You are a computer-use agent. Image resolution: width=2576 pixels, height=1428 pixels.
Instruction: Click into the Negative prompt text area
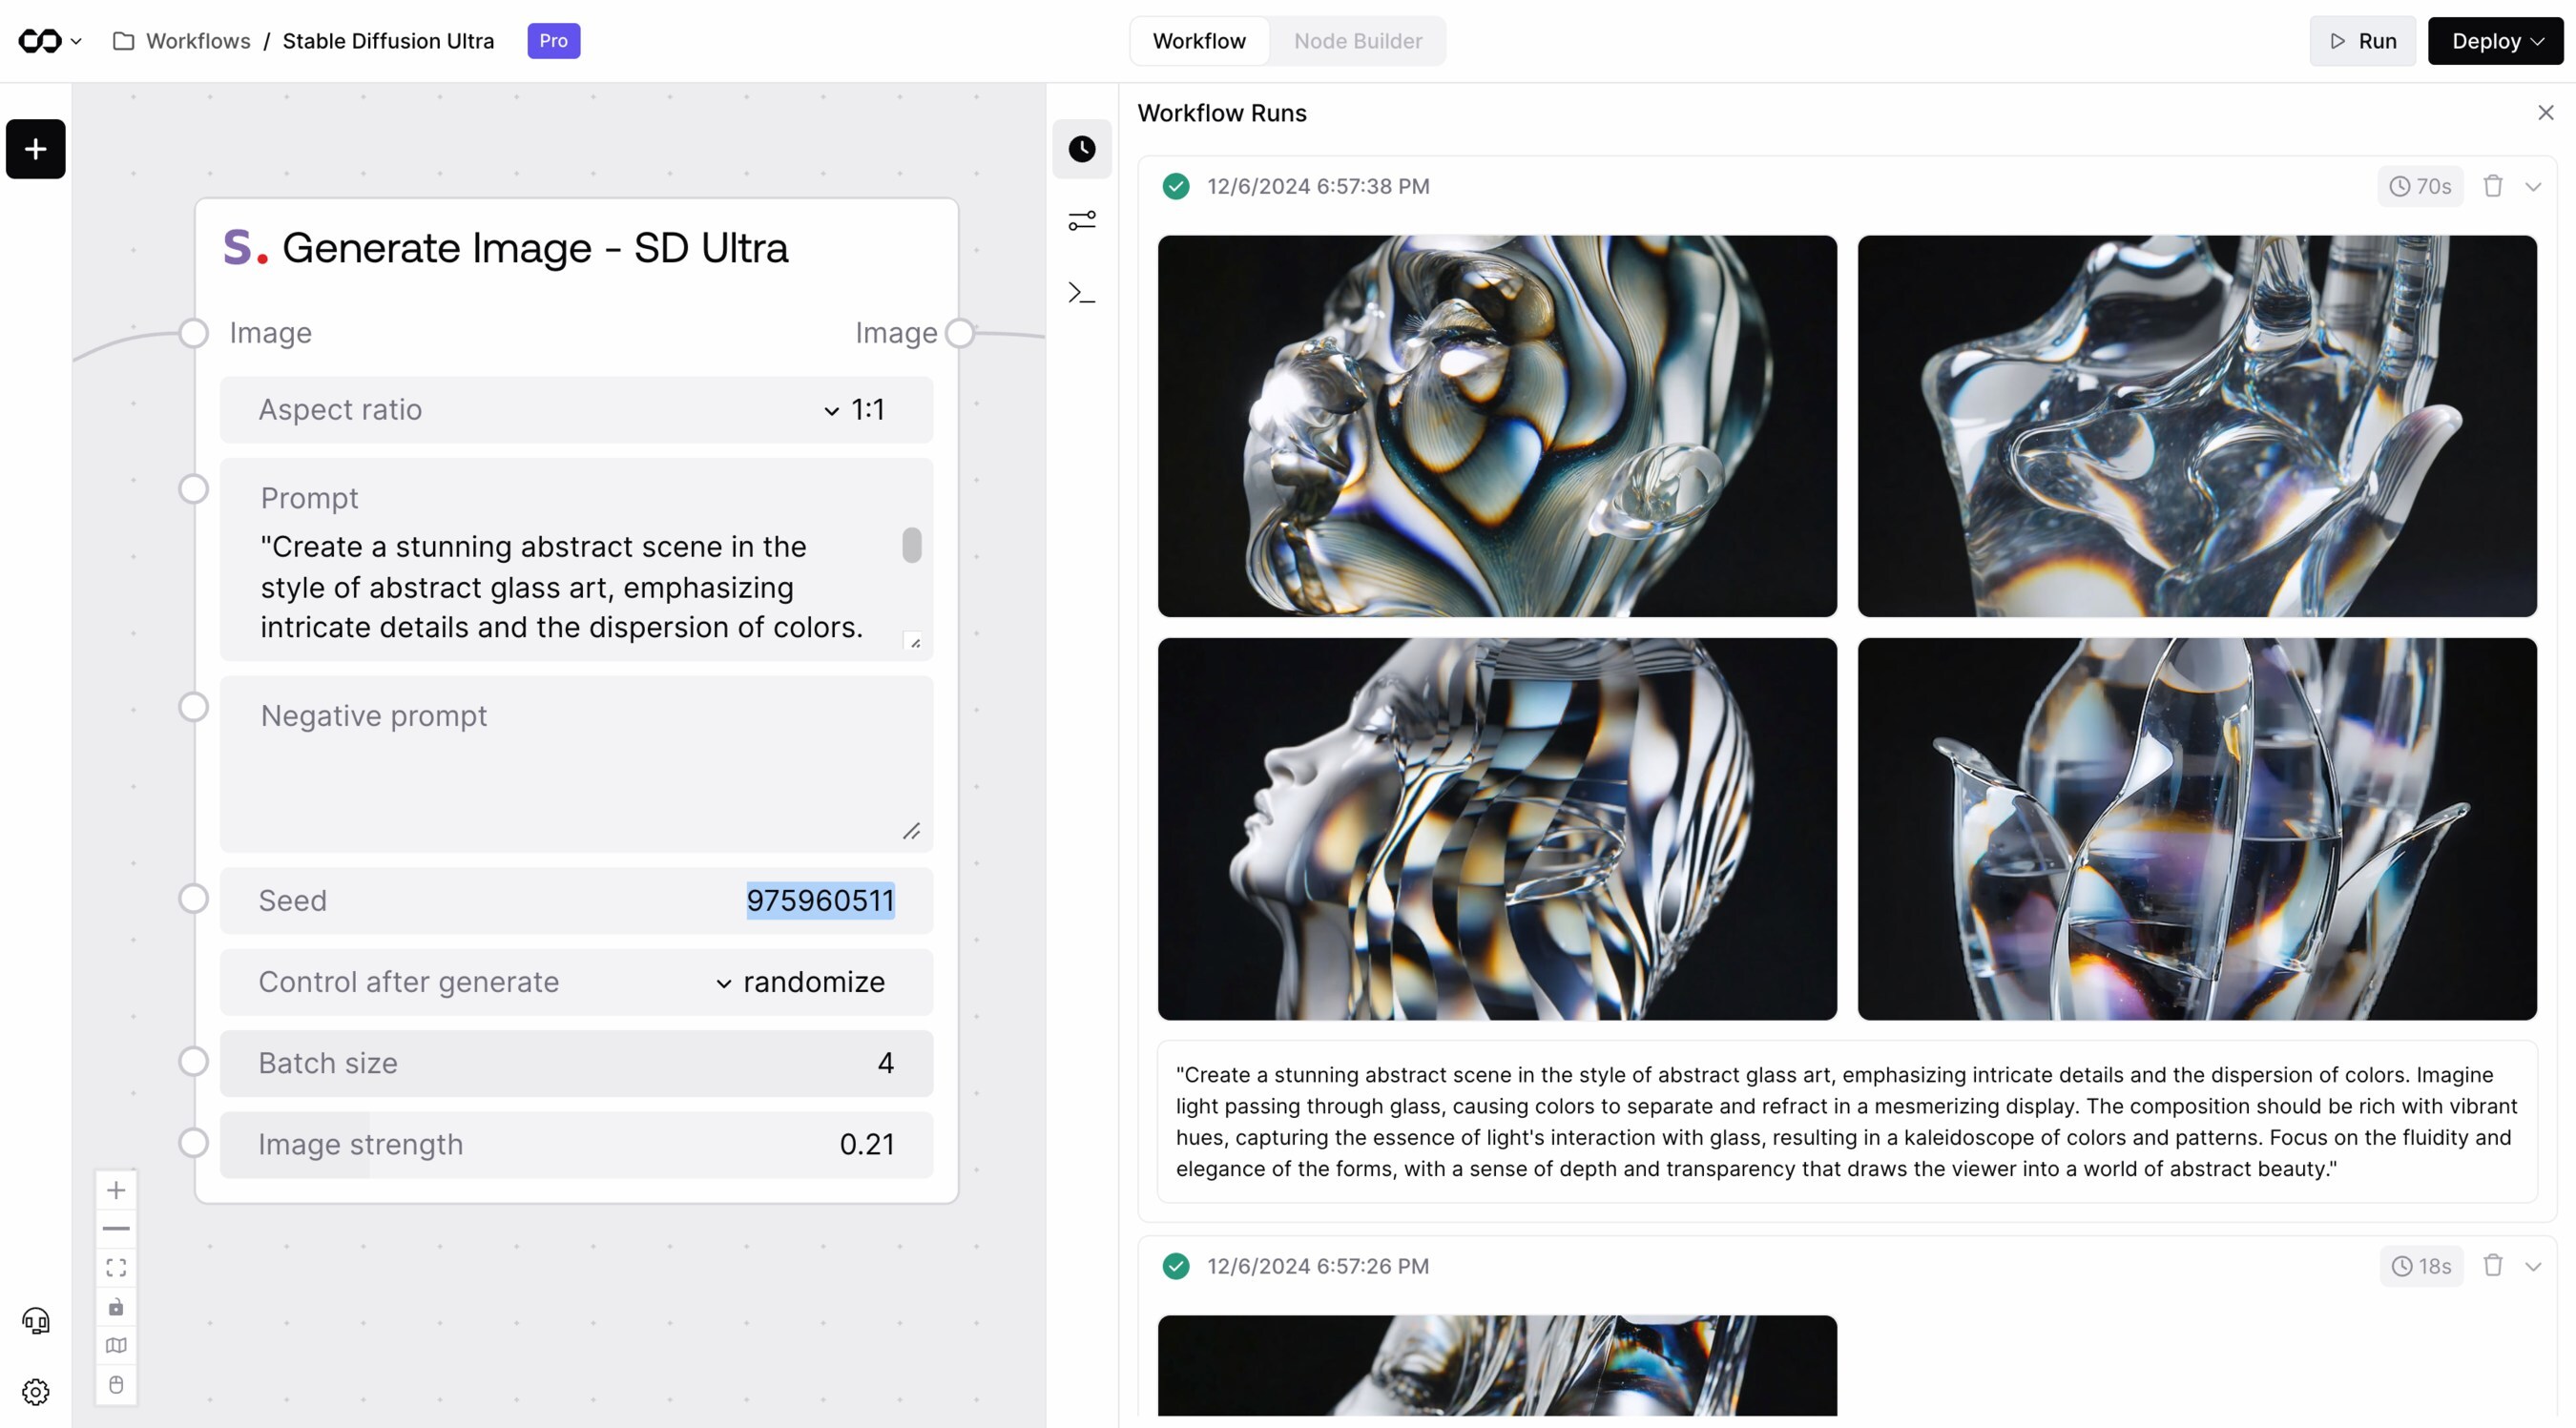pos(576,764)
